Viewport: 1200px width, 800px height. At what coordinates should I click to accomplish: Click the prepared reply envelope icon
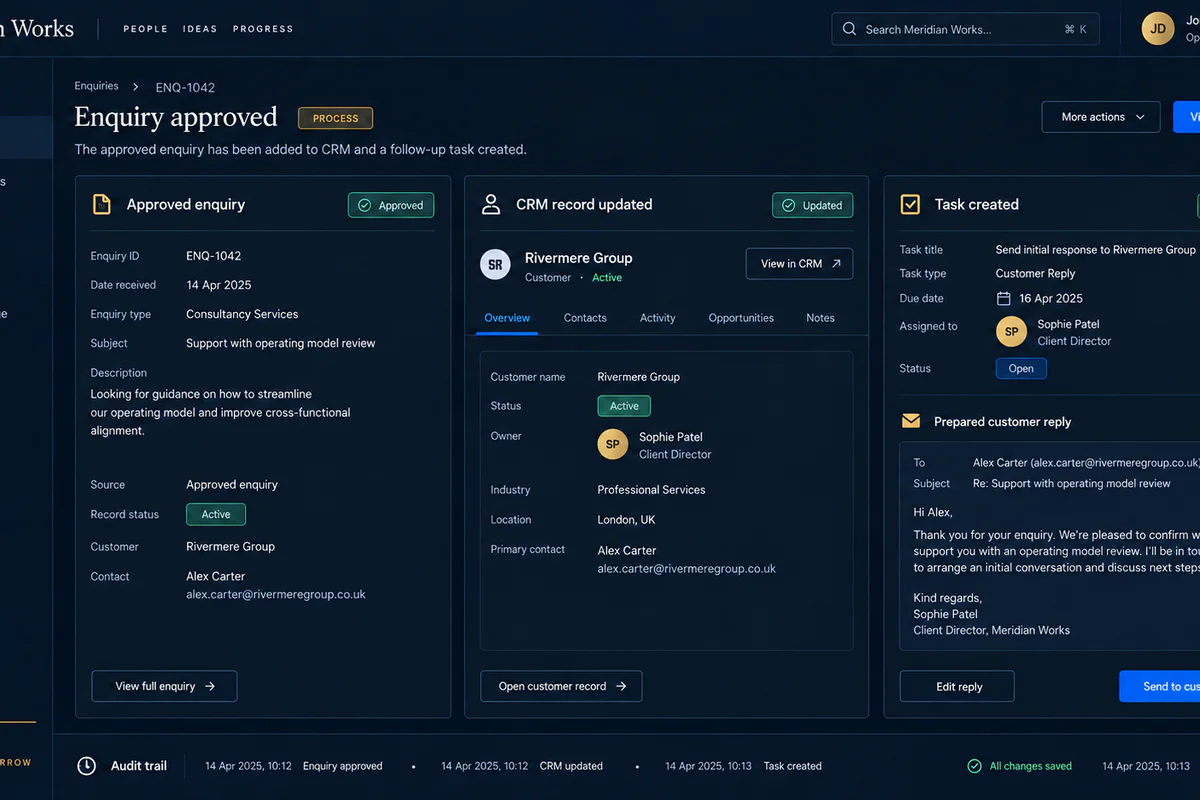(910, 421)
